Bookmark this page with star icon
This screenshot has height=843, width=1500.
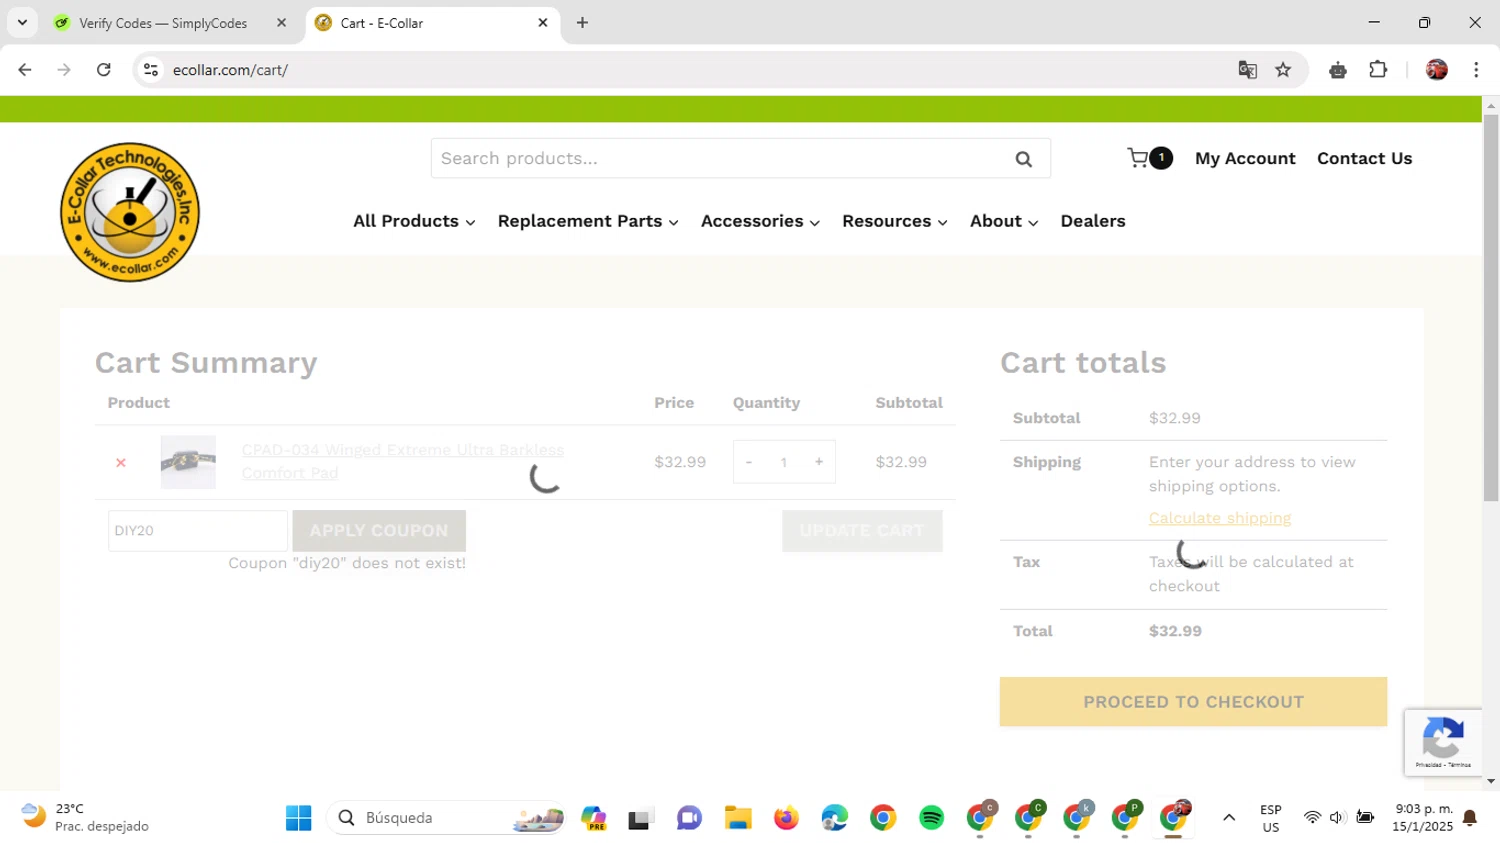[1283, 70]
